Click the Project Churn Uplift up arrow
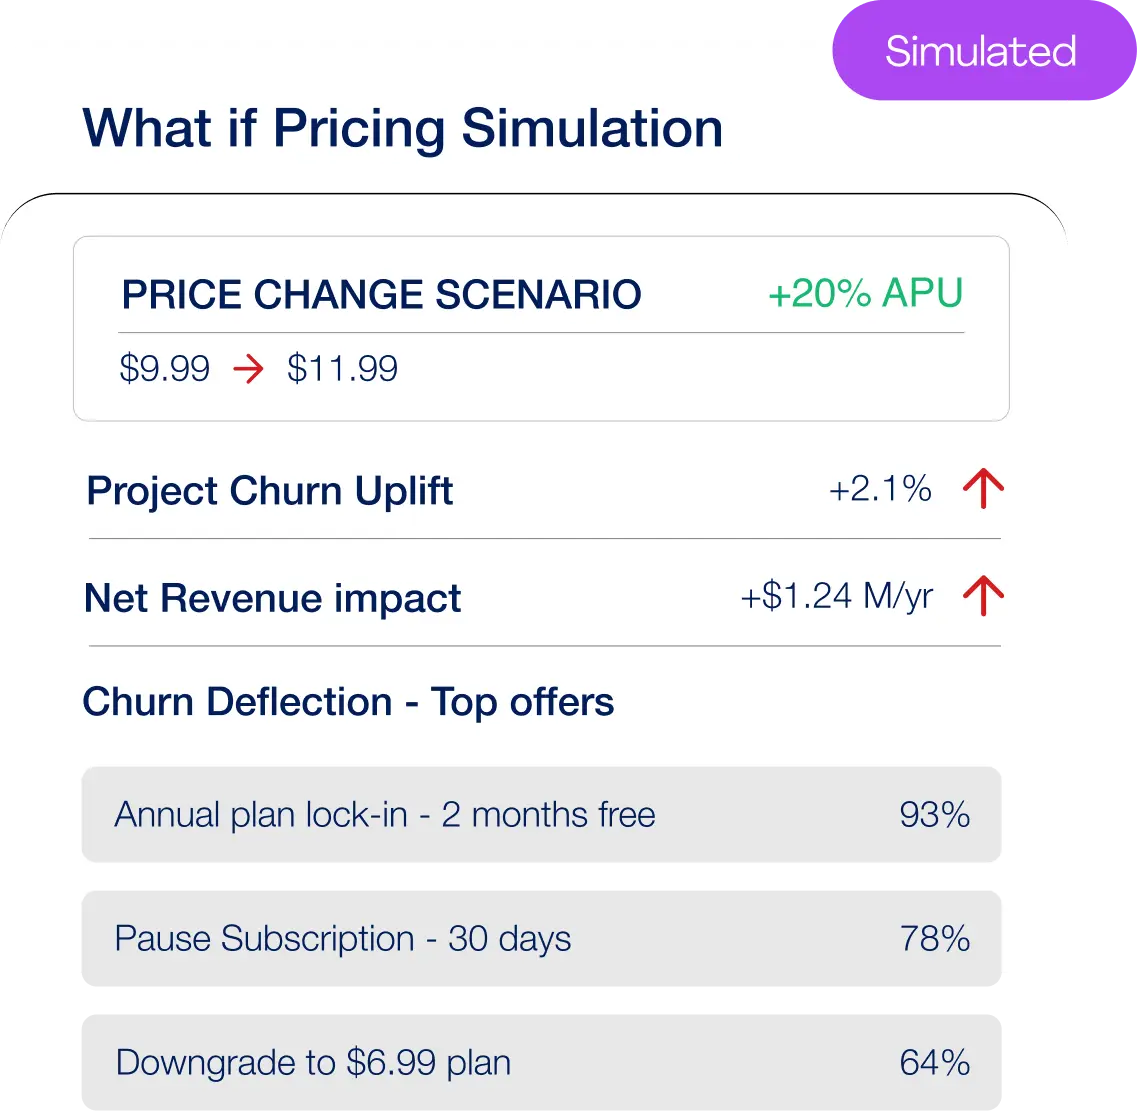The width and height of the screenshot is (1137, 1111). point(983,490)
